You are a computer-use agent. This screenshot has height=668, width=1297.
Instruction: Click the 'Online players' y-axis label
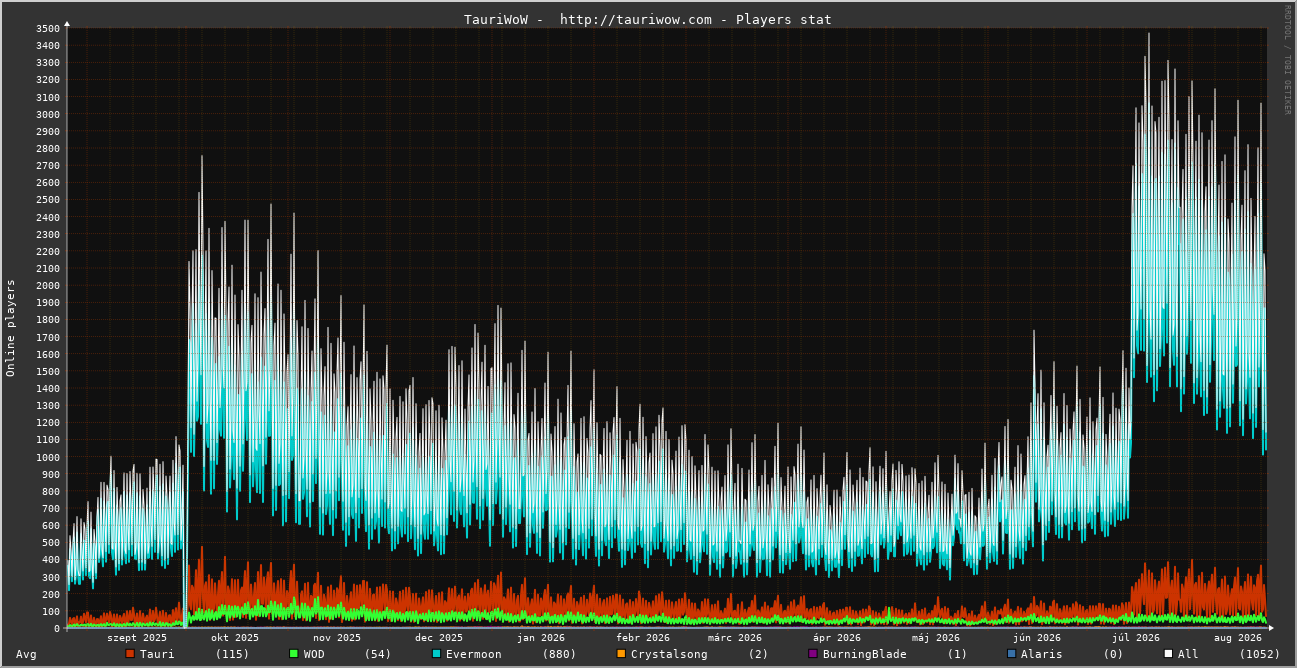(x=11, y=327)
